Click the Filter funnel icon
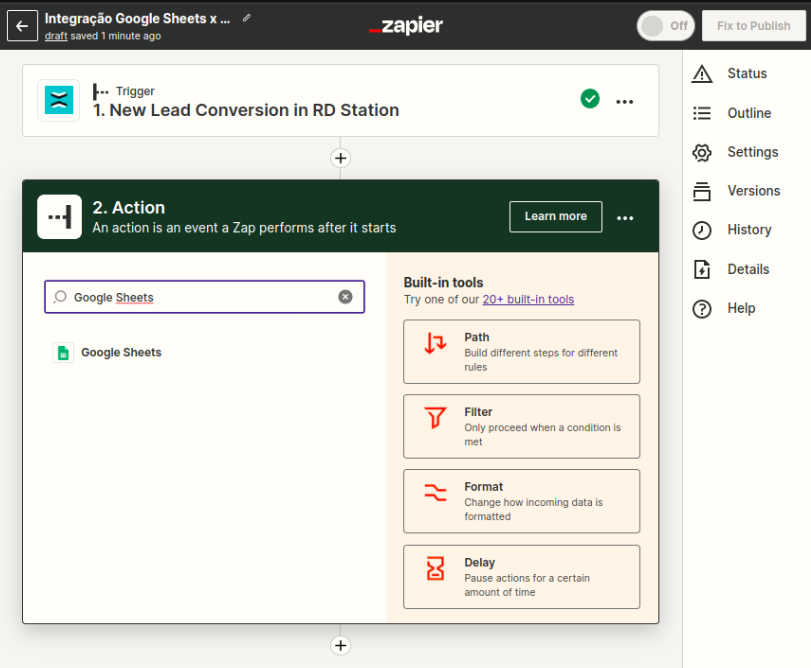 coord(435,418)
